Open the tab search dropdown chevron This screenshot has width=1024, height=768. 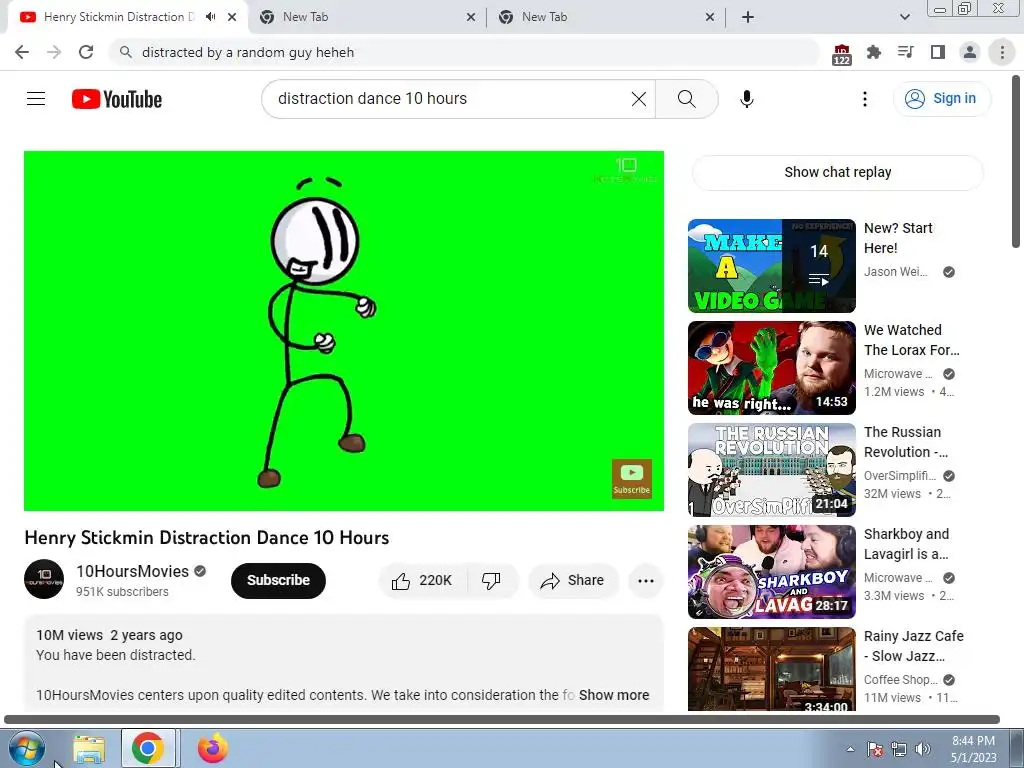pos(904,17)
